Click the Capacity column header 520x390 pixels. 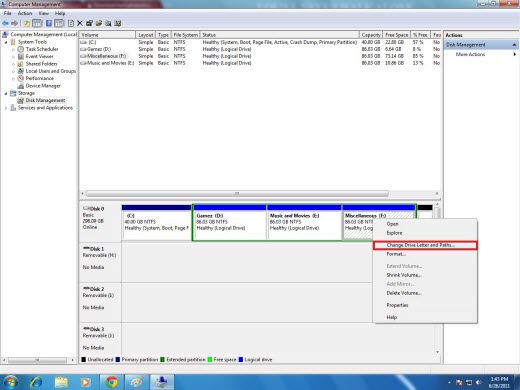[x=371, y=35]
